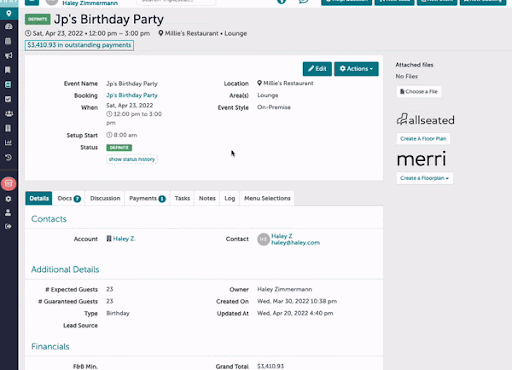The height and width of the screenshot is (370, 512).
Task: Click the Haley Zimmermann owner value
Action: click(284, 289)
